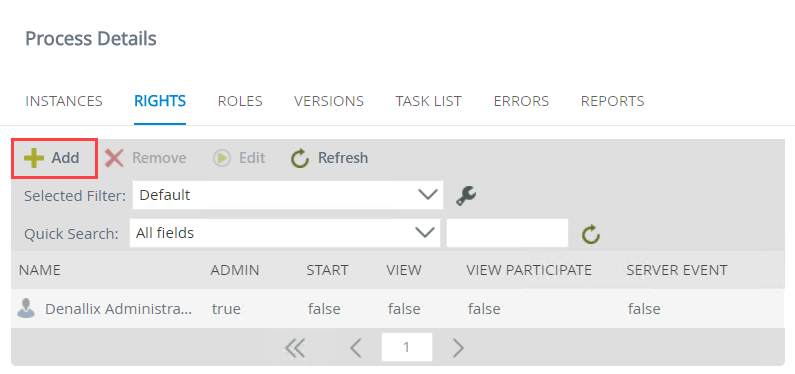Open the Roles tab

point(240,101)
